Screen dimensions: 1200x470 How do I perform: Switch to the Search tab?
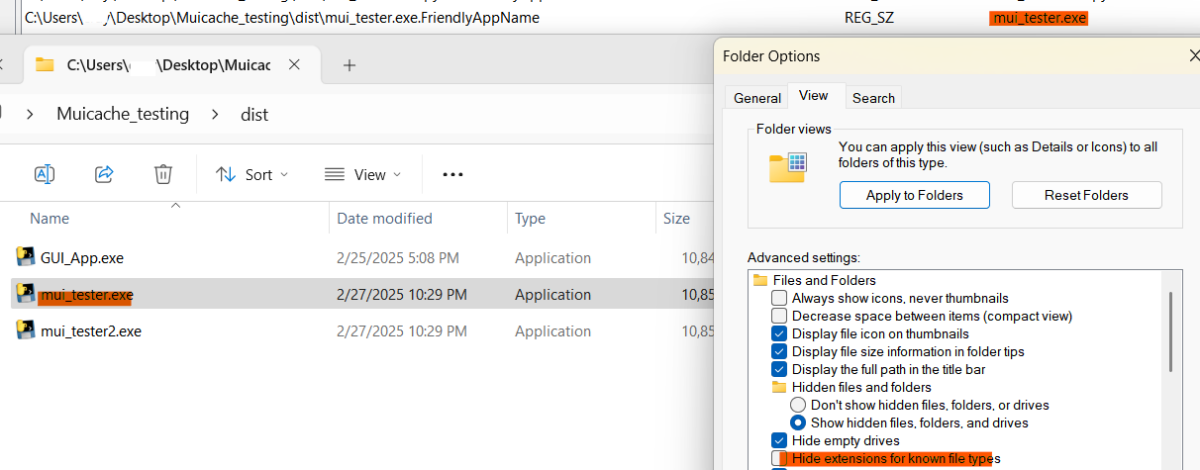pyautogui.click(x=873, y=97)
